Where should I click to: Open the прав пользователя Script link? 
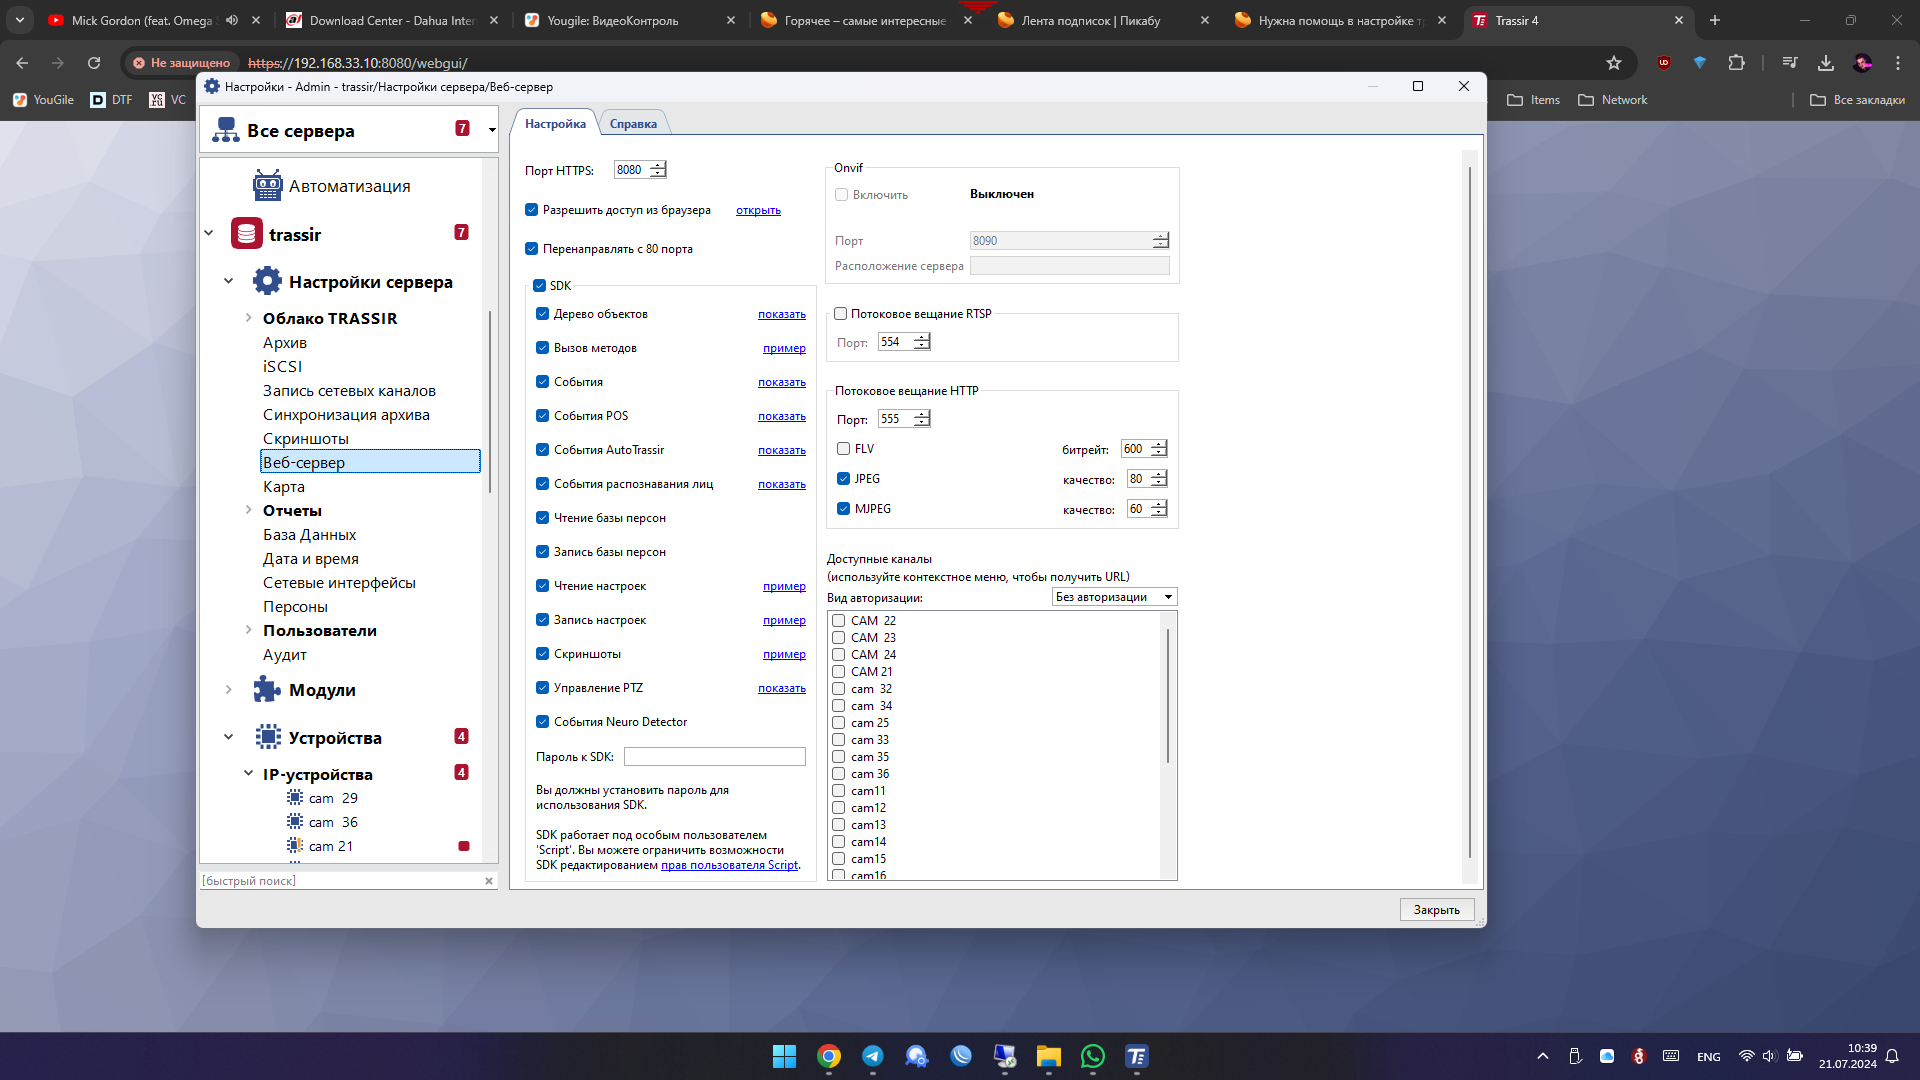(729, 866)
